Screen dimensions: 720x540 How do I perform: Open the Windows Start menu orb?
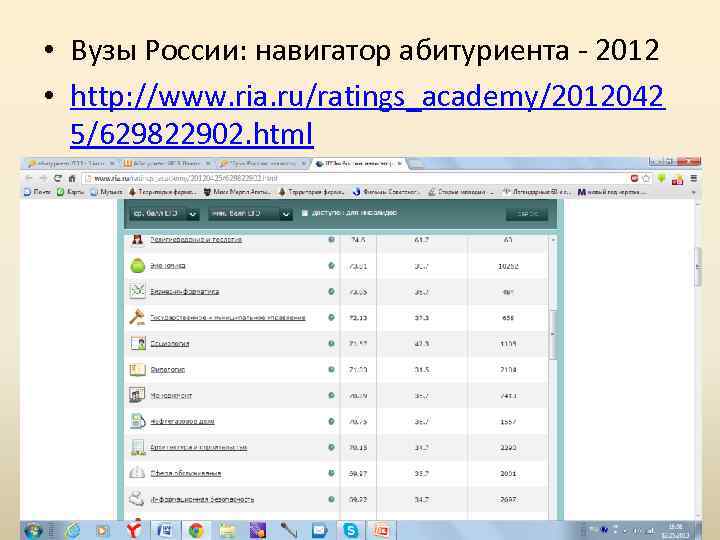[34, 530]
